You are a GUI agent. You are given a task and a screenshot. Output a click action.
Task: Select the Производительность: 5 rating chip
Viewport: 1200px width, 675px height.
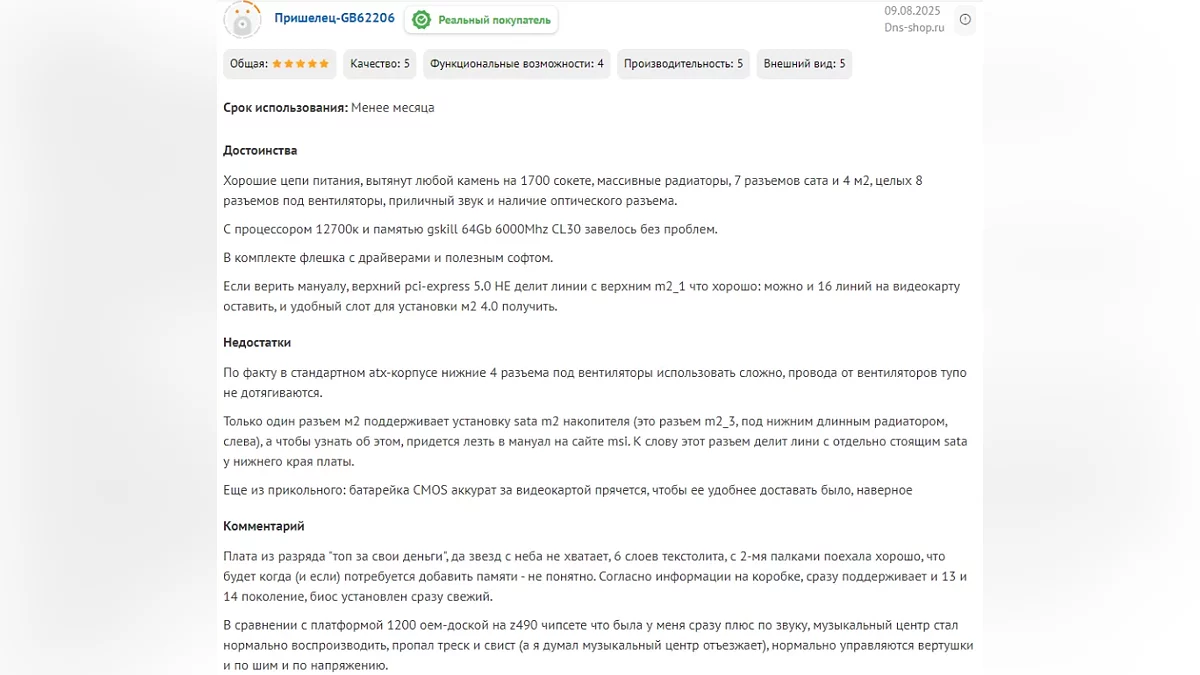pos(683,64)
